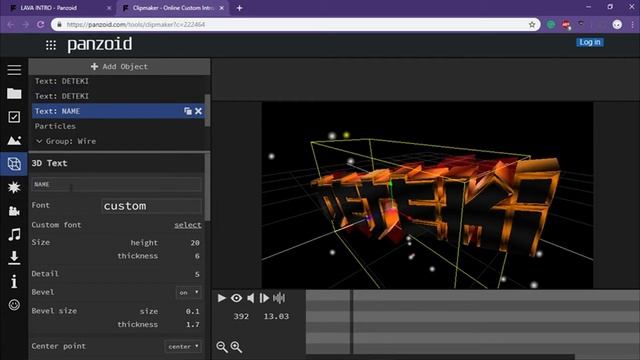Step to the previous frame
The width and height of the screenshot is (640, 360).
251,298
